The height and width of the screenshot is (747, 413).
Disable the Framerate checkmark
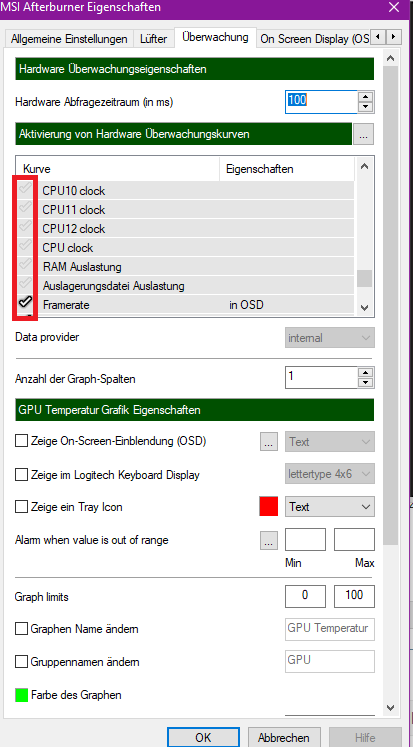click(25, 303)
